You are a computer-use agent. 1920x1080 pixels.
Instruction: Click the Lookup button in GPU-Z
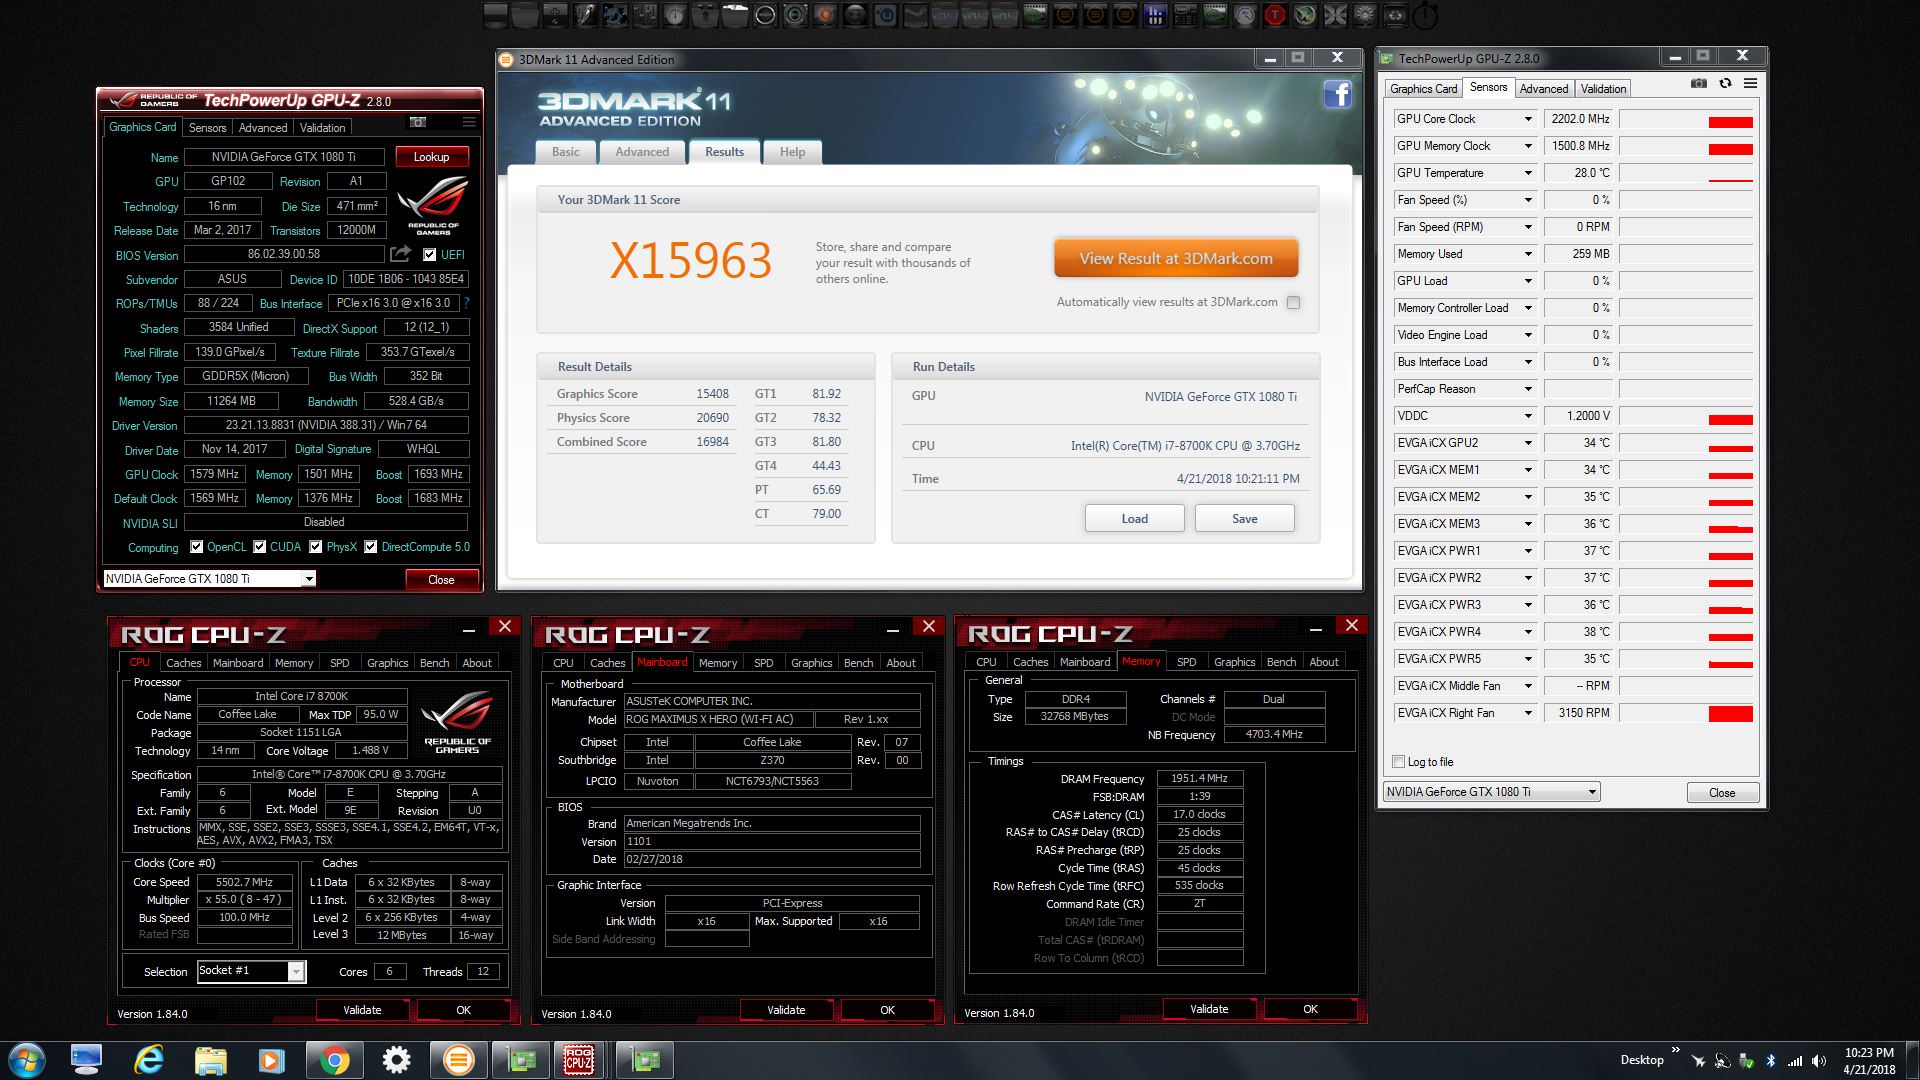pyautogui.click(x=431, y=157)
